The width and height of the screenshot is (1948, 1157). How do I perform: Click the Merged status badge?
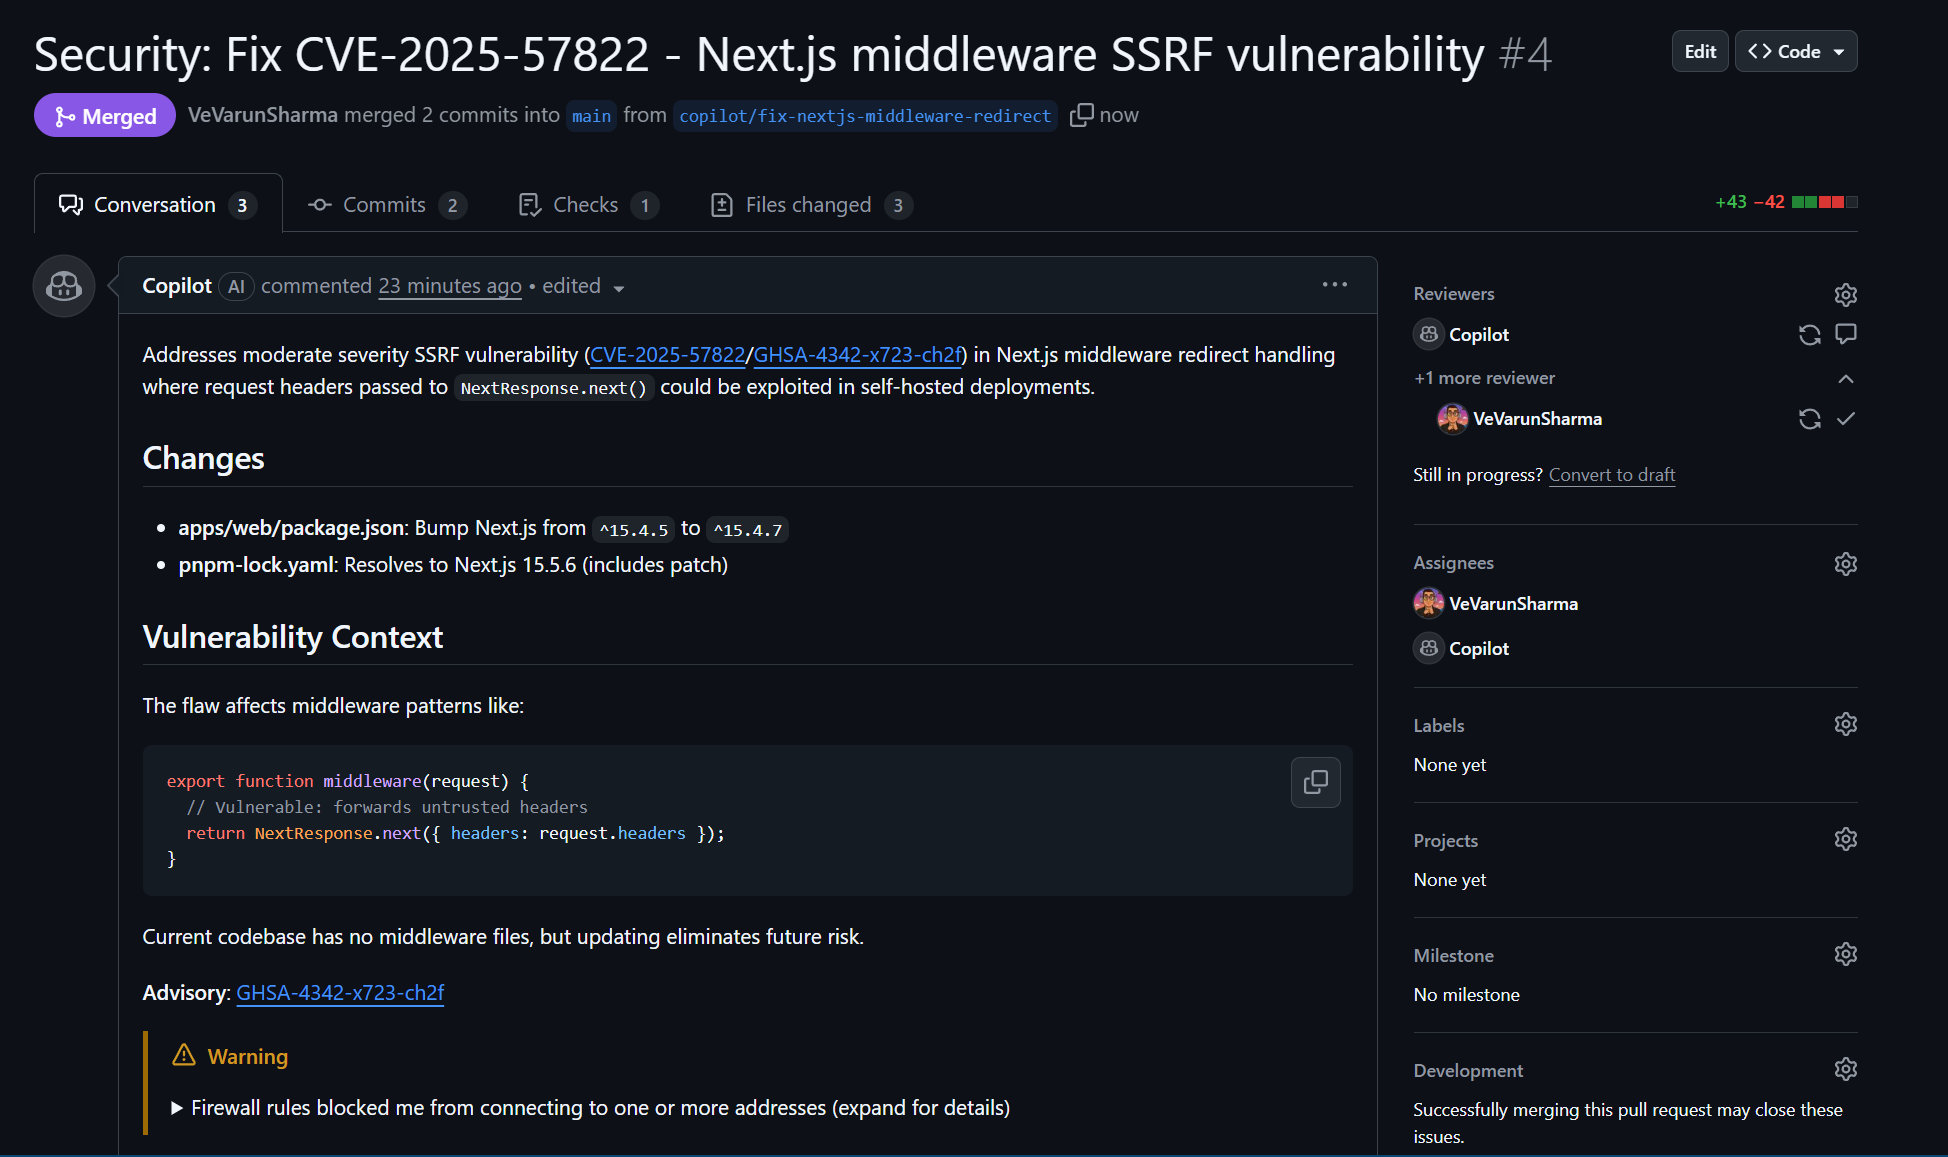tap(105, 116)
